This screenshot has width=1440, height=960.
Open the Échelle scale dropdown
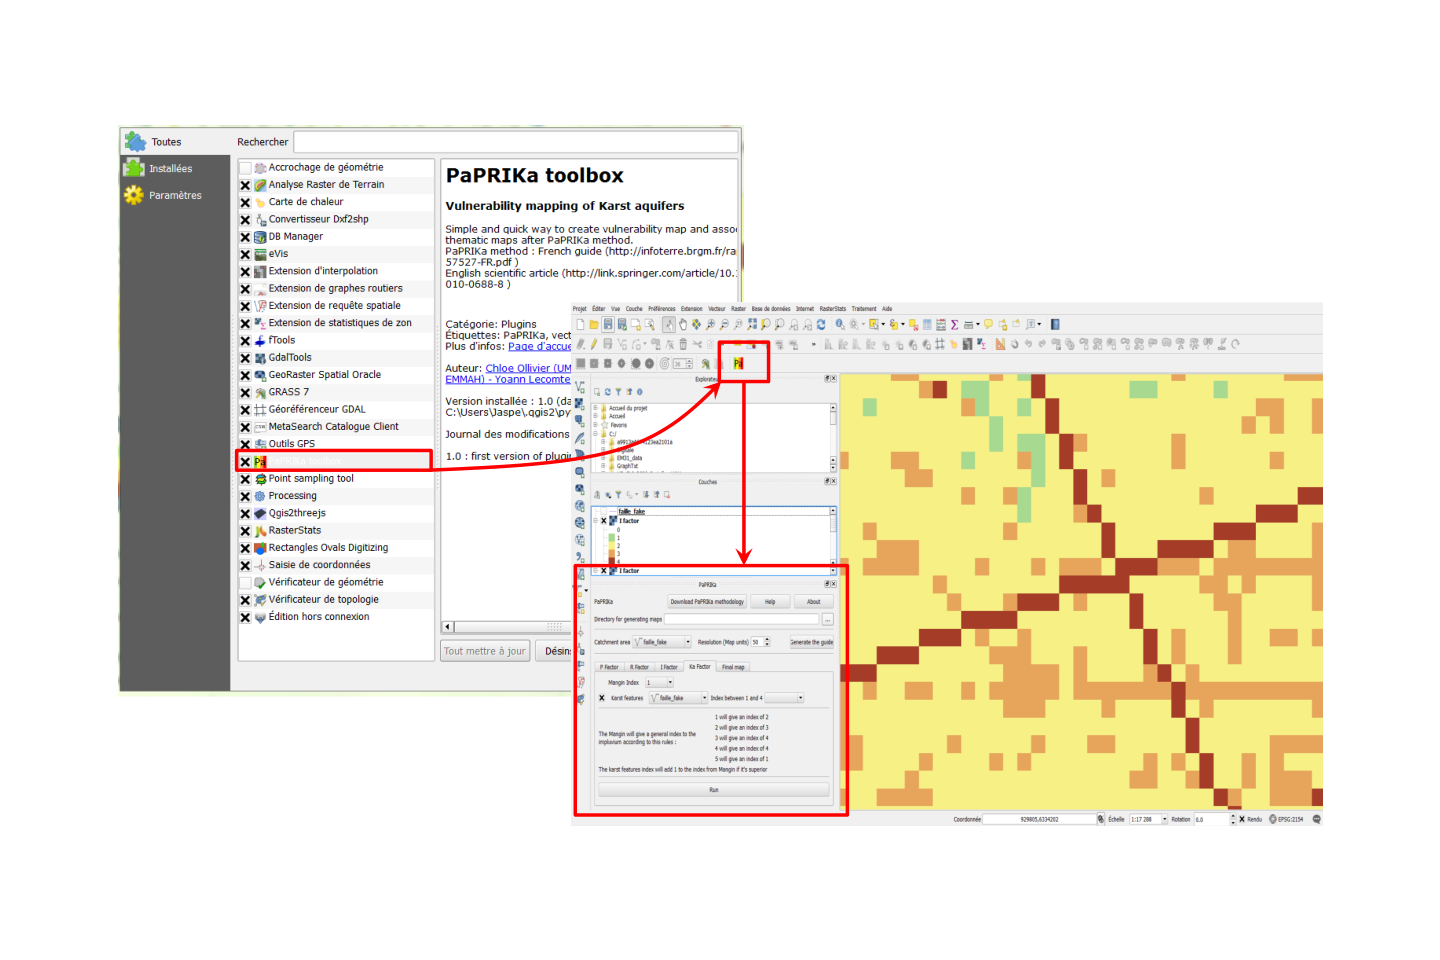pos(1149,819)
